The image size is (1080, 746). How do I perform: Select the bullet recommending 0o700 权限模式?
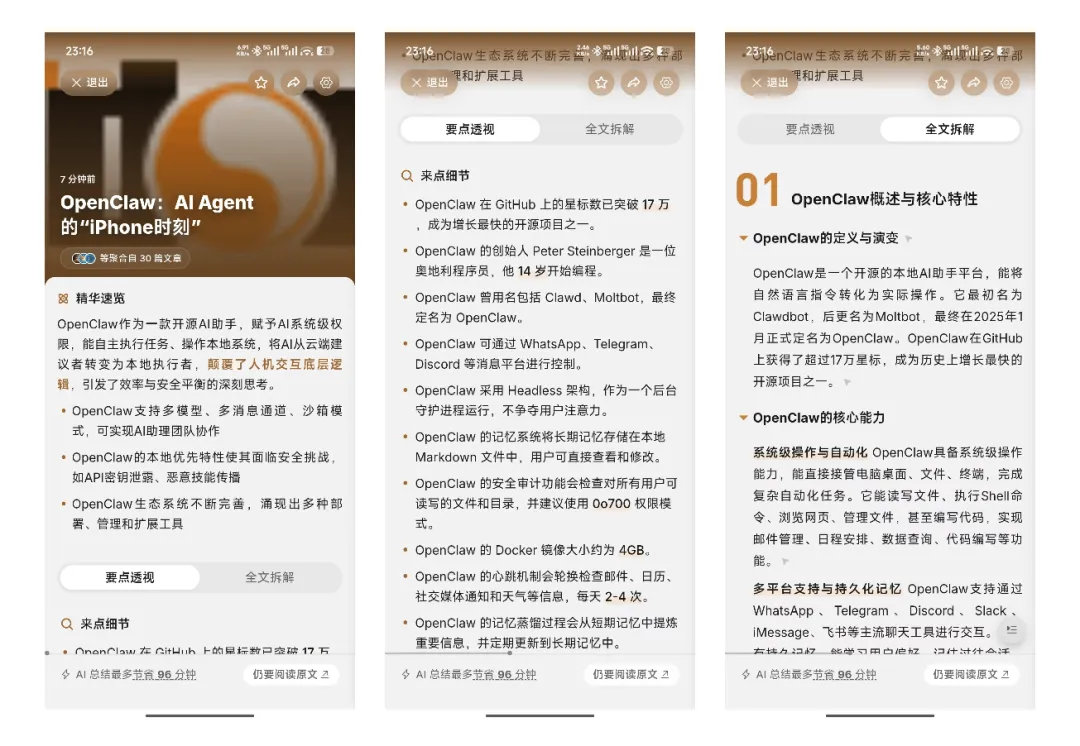click(541, 504)
